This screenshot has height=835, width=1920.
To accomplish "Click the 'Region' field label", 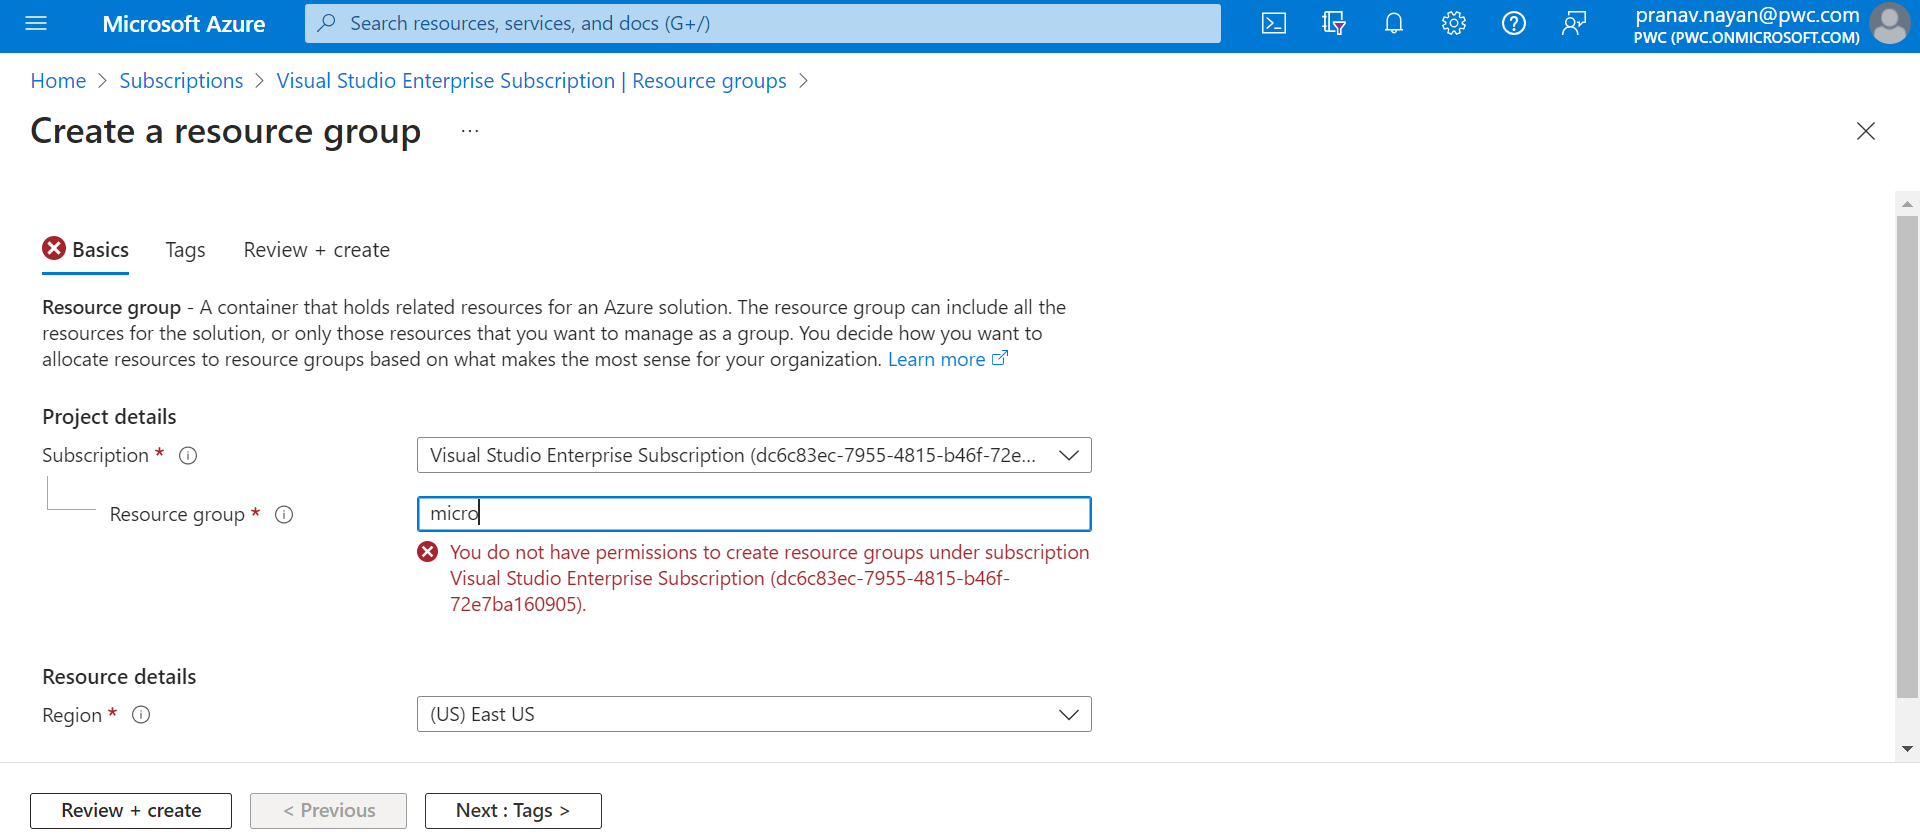I will (x=72, y=715).
